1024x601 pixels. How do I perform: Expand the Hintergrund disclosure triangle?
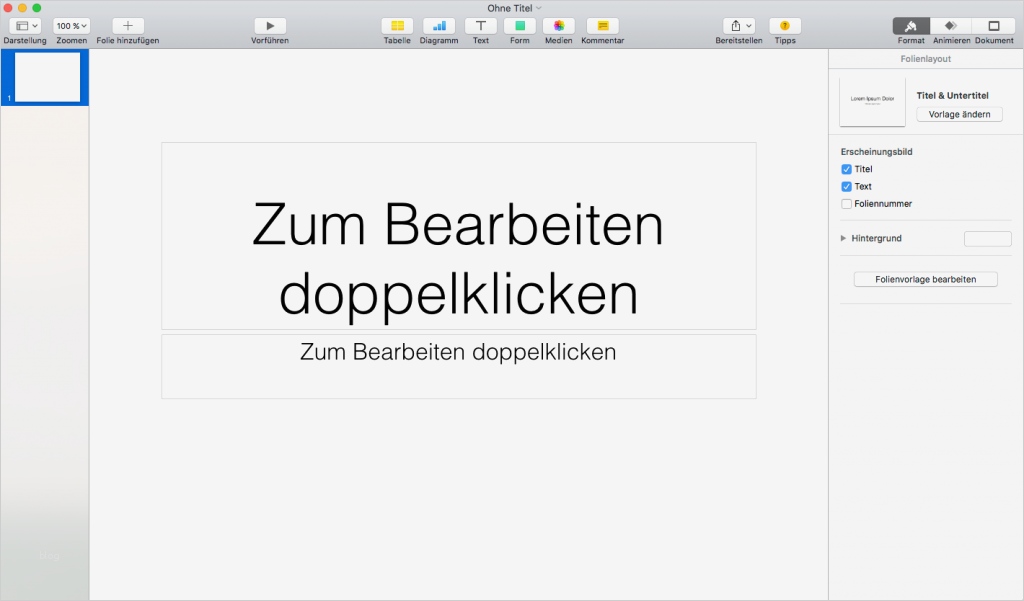click(841, 238)
